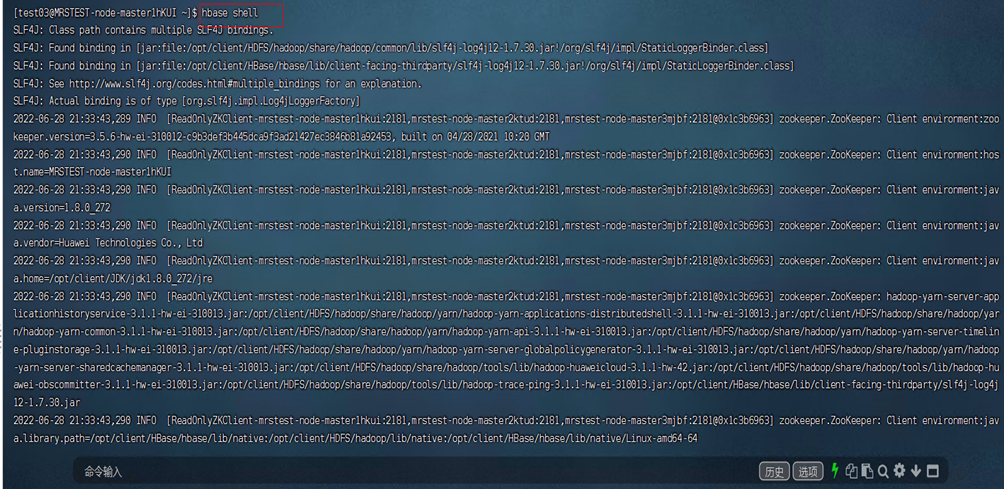Open the magnifier search icon
Image resolution: width=1004 pixels, height=489 pixels.
(883, 472)
